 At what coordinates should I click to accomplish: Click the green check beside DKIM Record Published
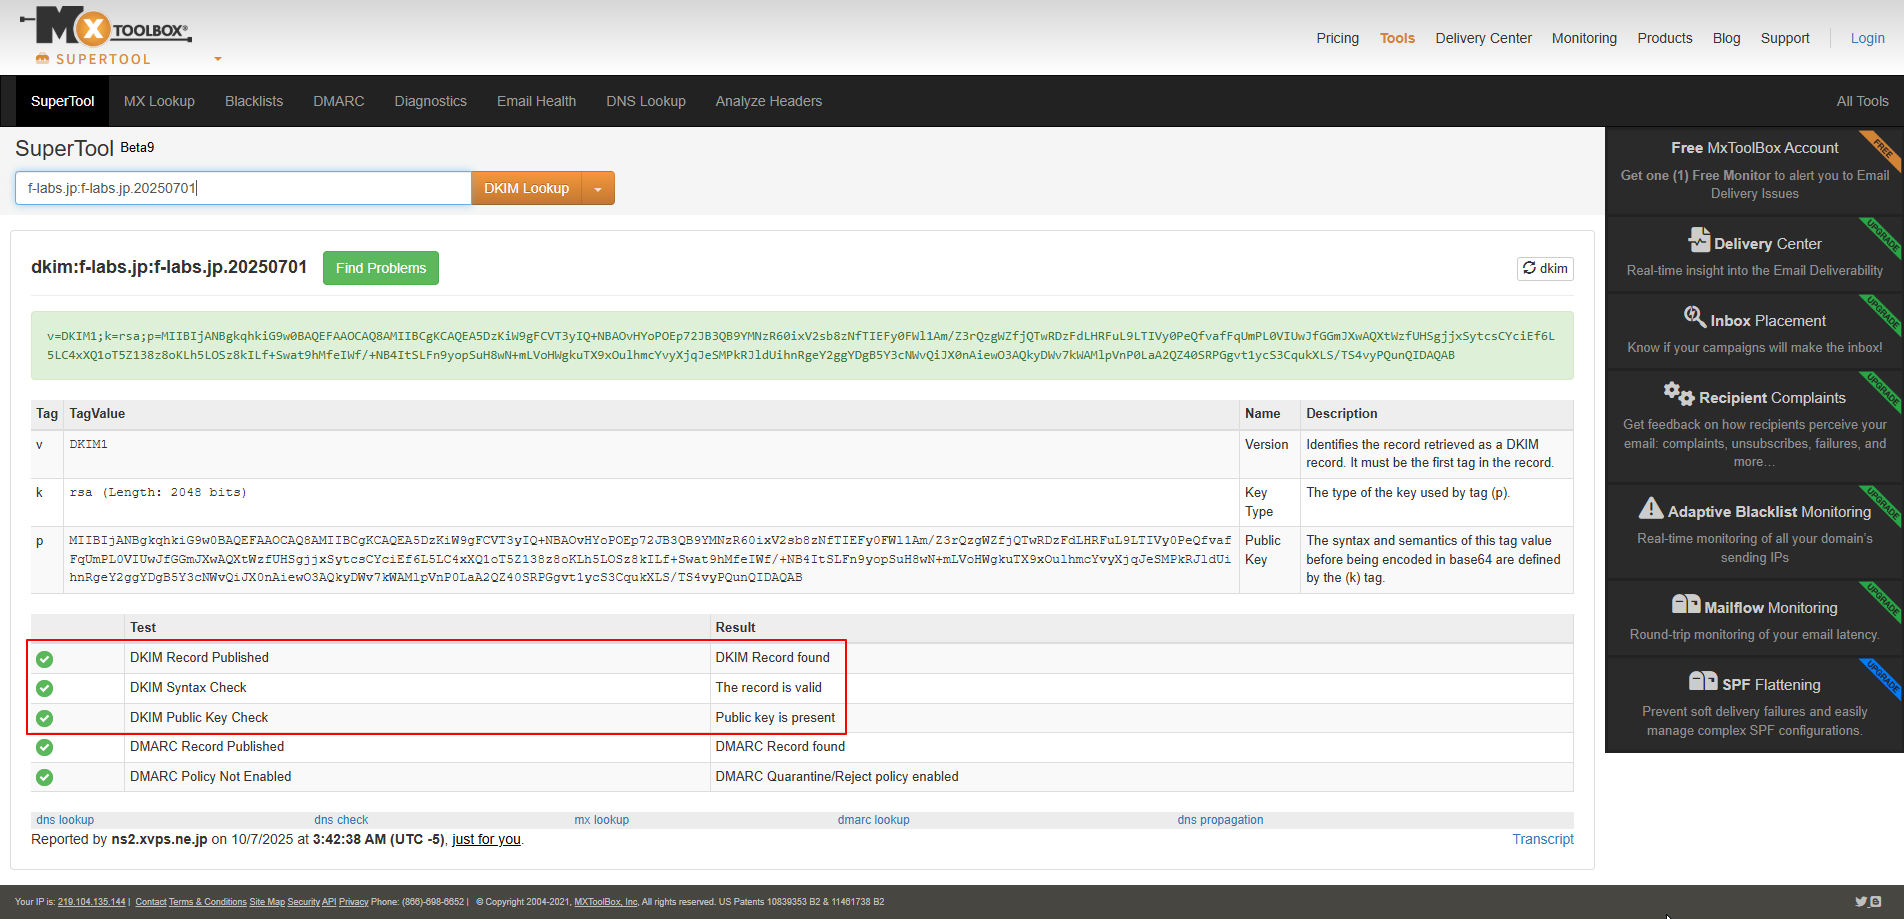tap(45, 659)
